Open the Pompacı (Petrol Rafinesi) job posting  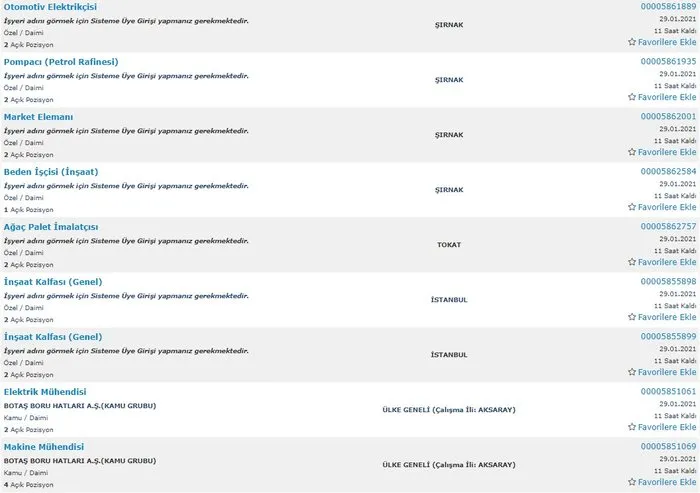tap(61, 62)
